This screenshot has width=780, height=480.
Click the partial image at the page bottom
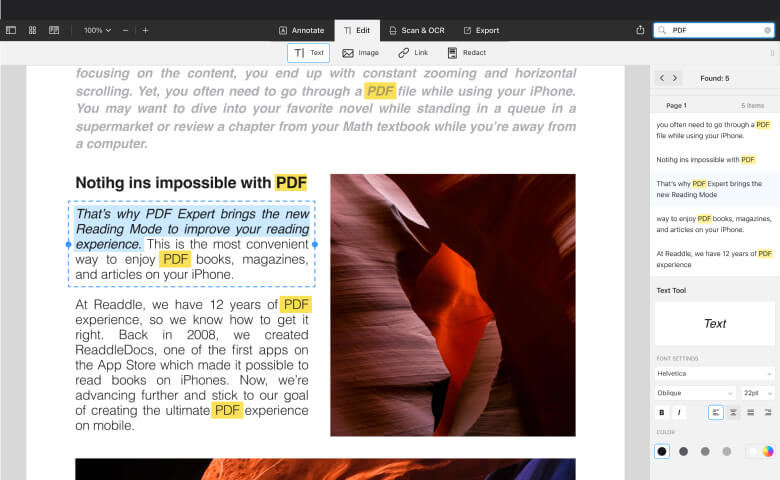point(325,469)
